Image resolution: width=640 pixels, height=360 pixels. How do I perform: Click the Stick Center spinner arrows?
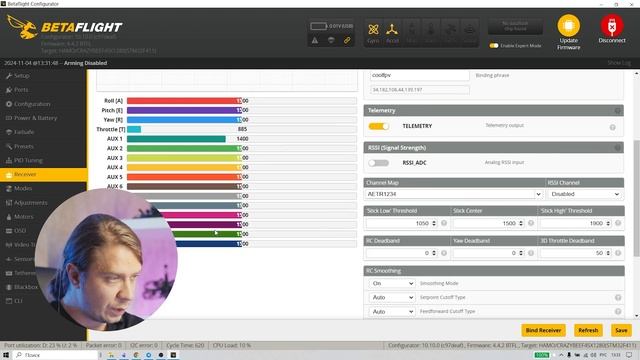click(521, 223)
